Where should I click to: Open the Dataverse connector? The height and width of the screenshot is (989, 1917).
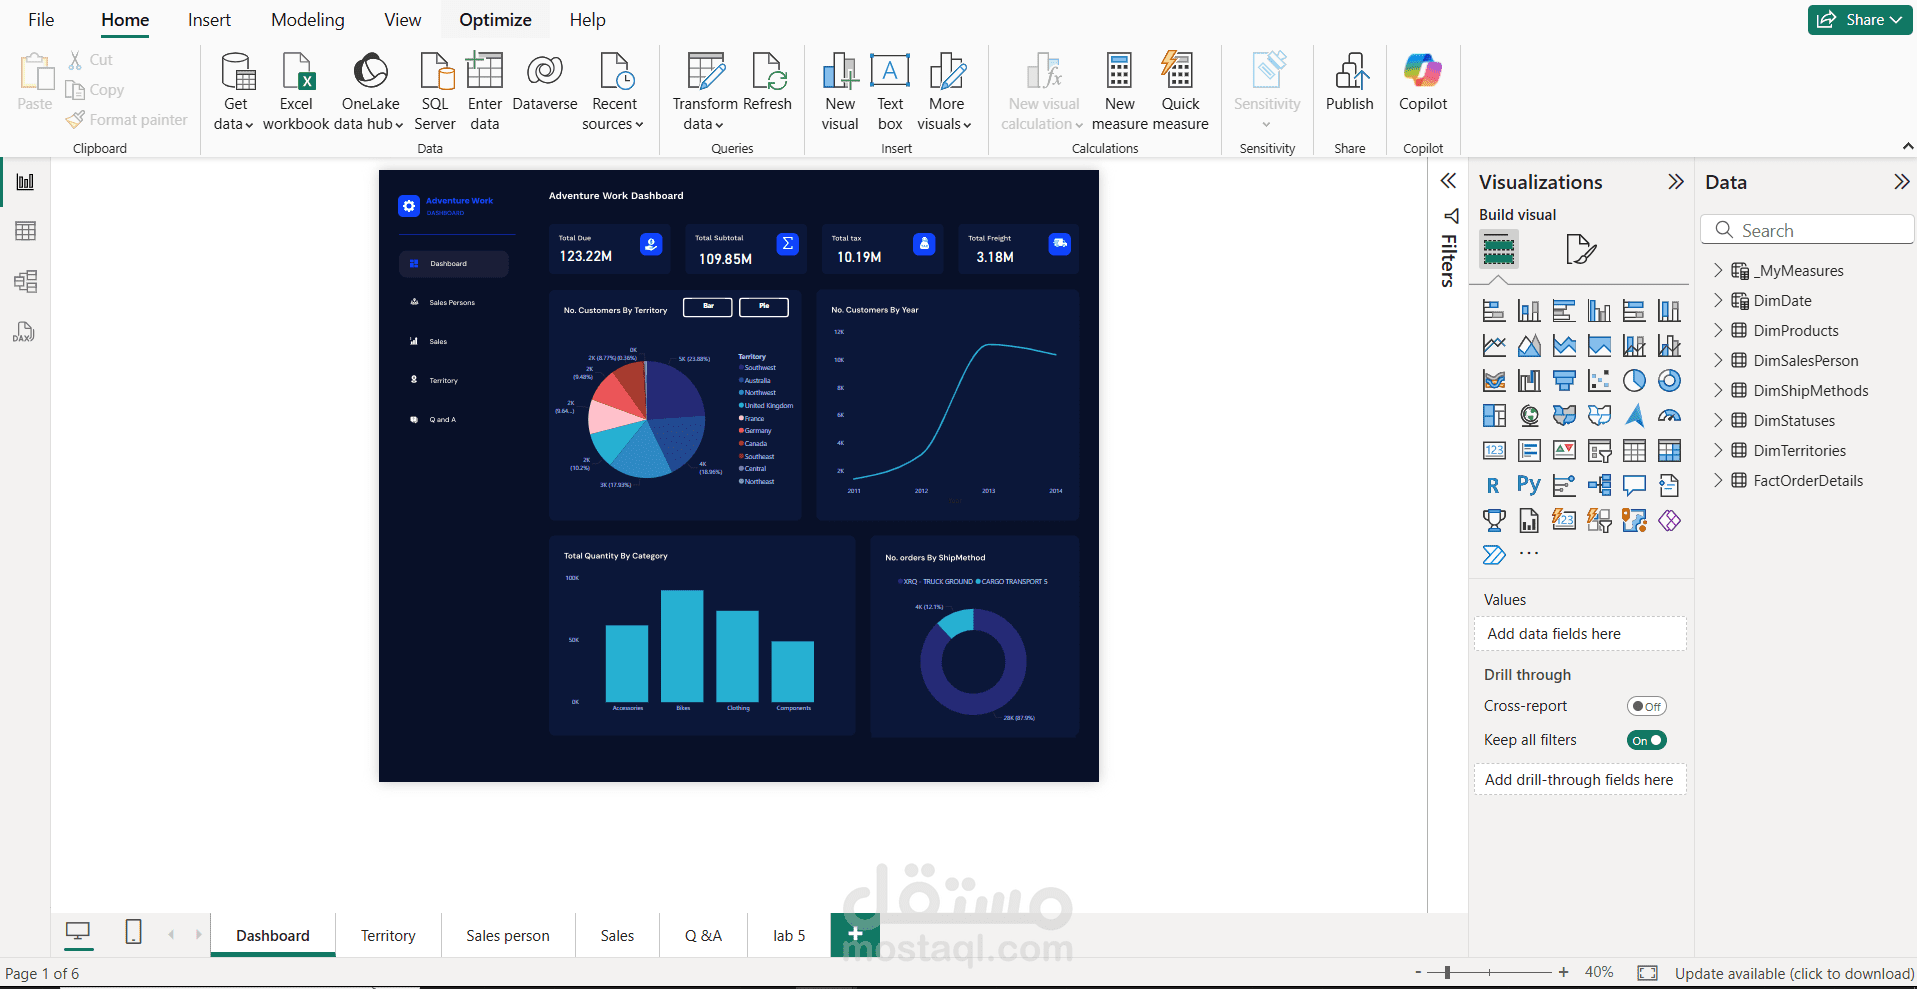545,82
